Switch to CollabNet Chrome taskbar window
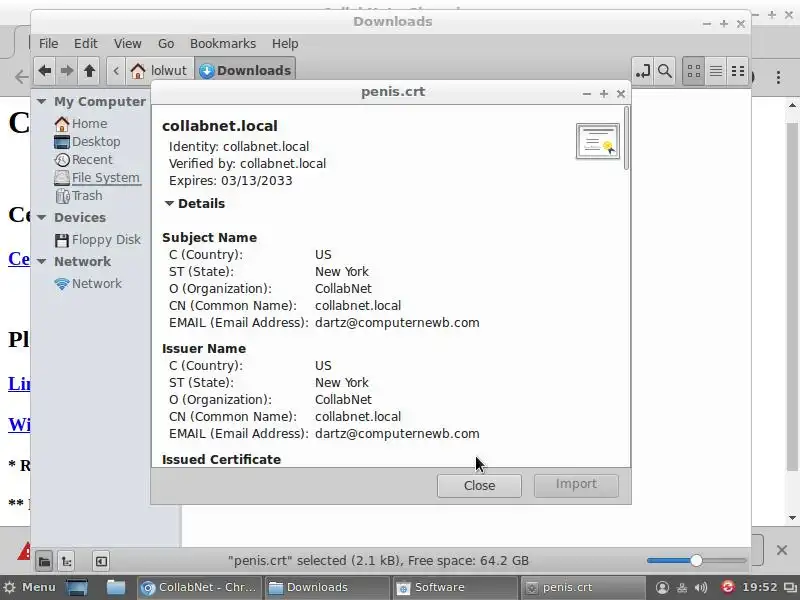Image resolution: width=800 pixels, height=600 pixels. click(x=199, y=587)
